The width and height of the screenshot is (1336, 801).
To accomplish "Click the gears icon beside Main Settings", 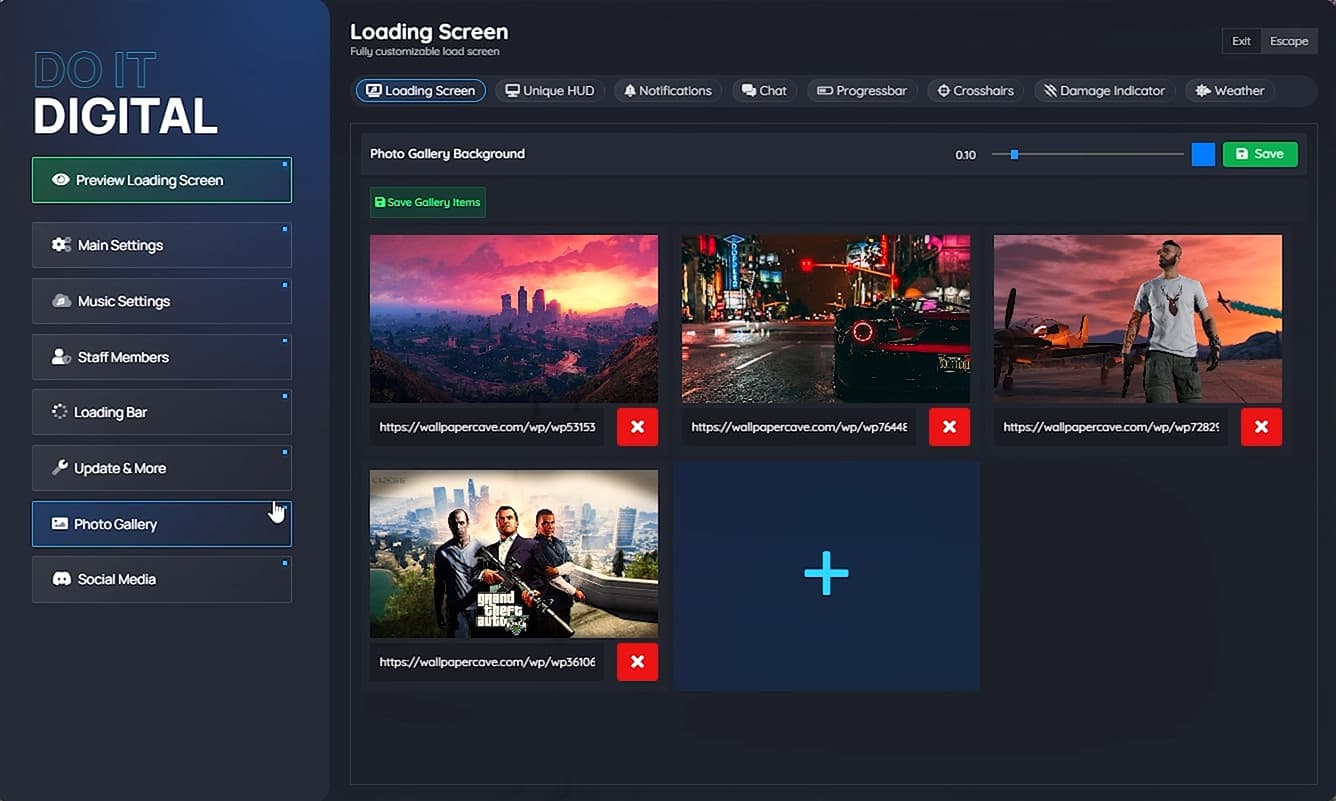I will pos(61,245).
